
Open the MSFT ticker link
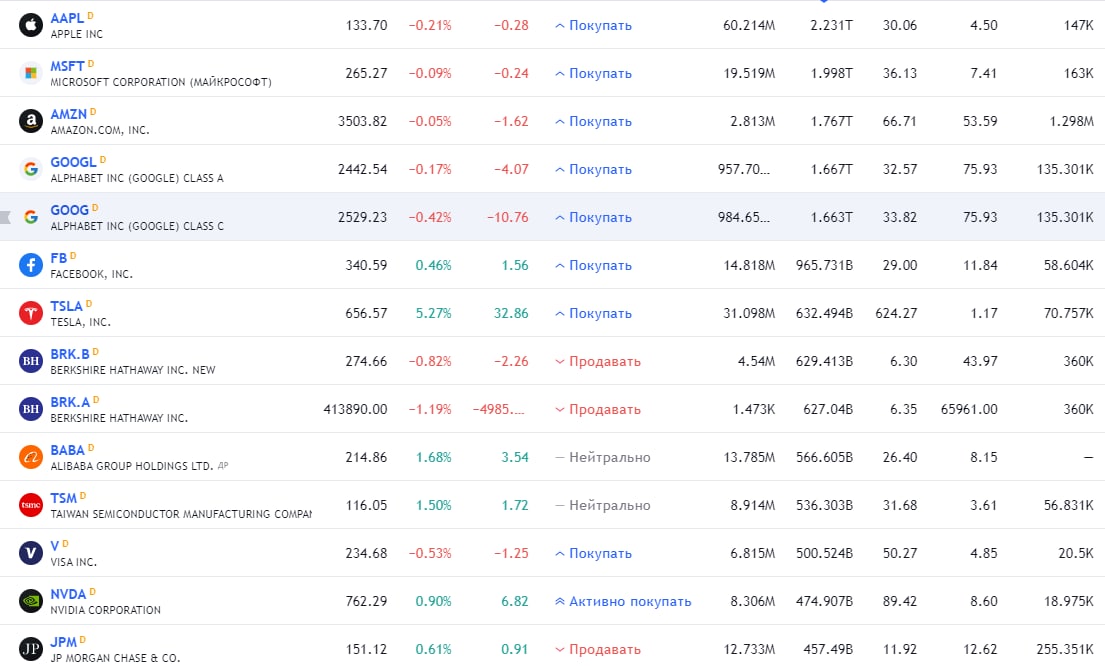[x=68, y=66]
